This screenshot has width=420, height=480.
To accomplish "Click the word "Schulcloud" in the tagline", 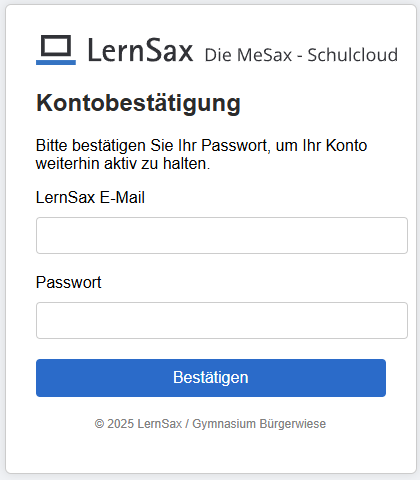I will [x=353, y=55].
